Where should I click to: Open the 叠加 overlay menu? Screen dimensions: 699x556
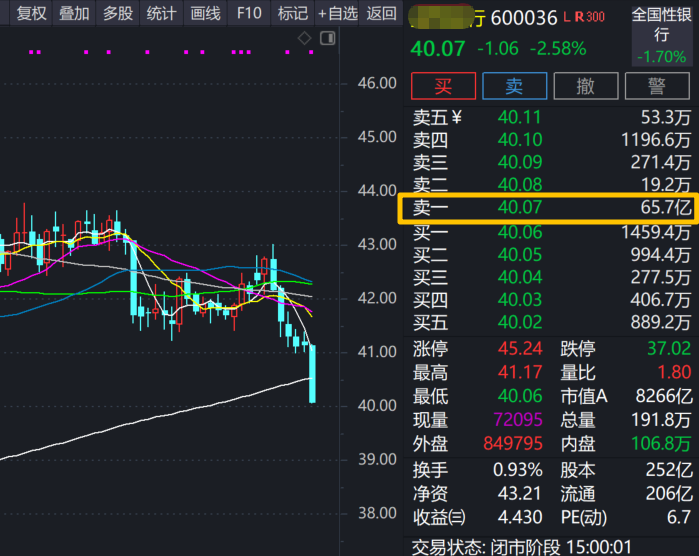pyautogui.click(x=74, y=13)
